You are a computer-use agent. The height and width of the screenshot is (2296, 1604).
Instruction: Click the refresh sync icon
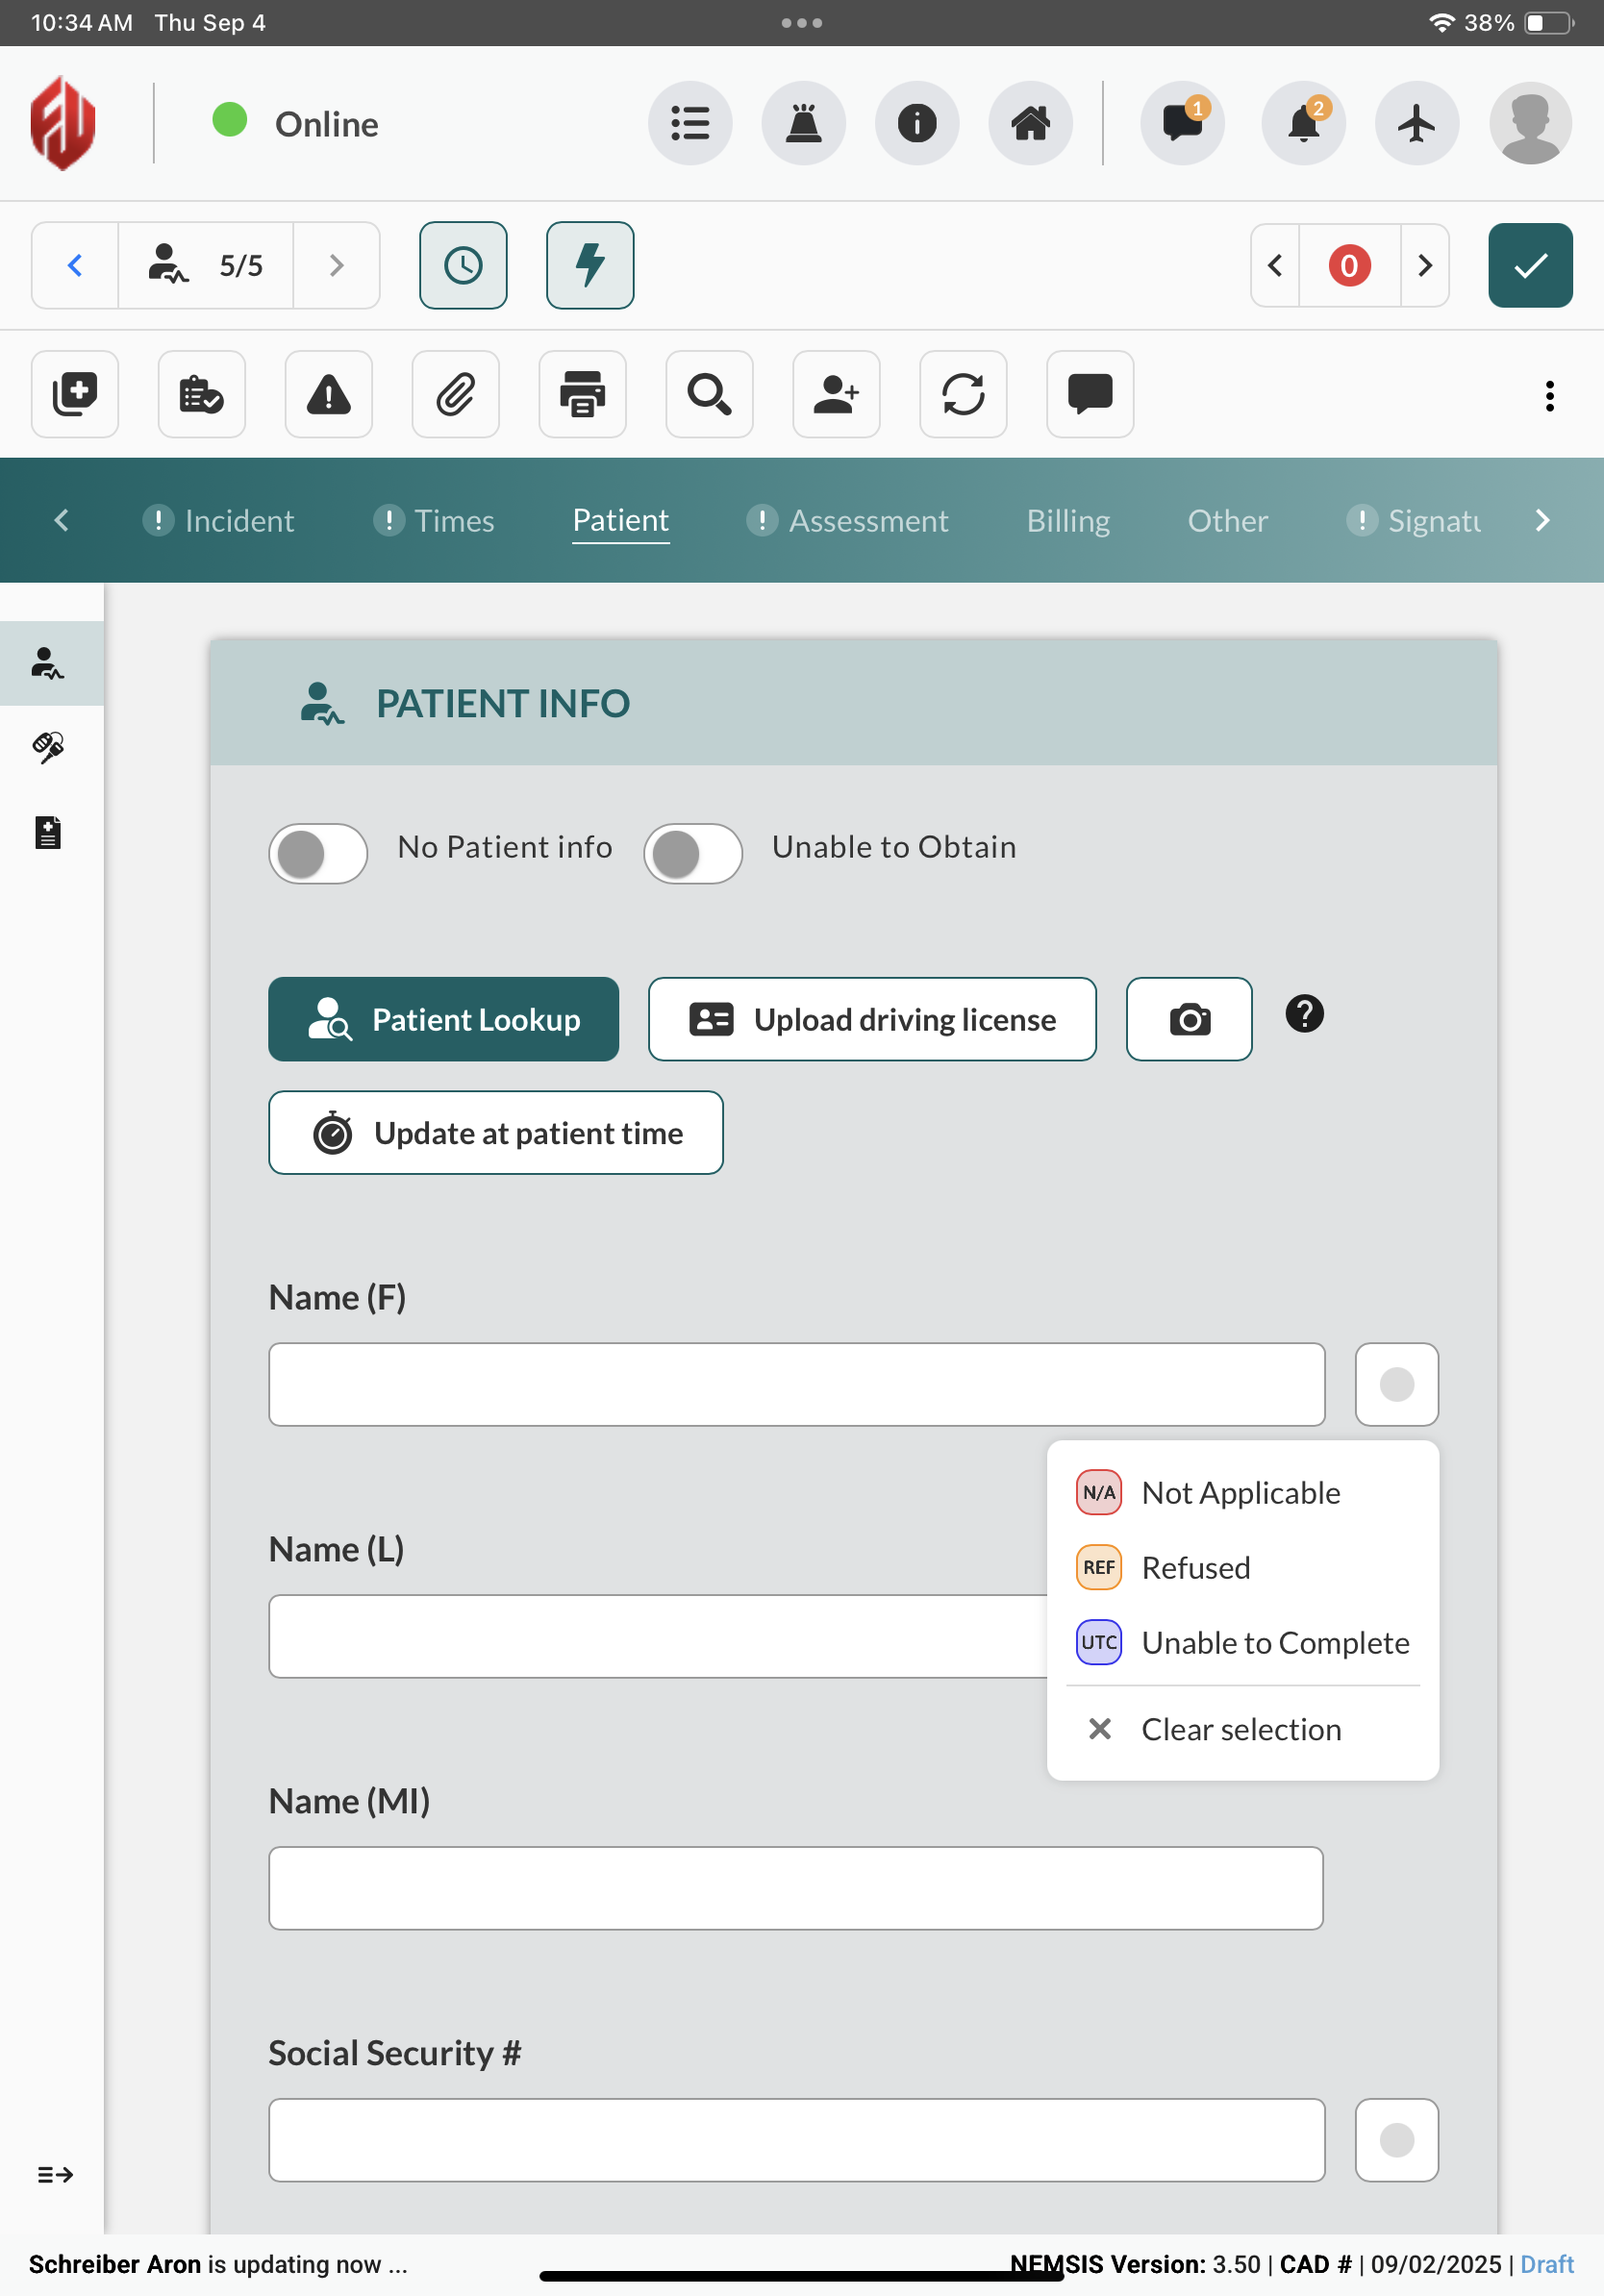click(x=962, y=394)
